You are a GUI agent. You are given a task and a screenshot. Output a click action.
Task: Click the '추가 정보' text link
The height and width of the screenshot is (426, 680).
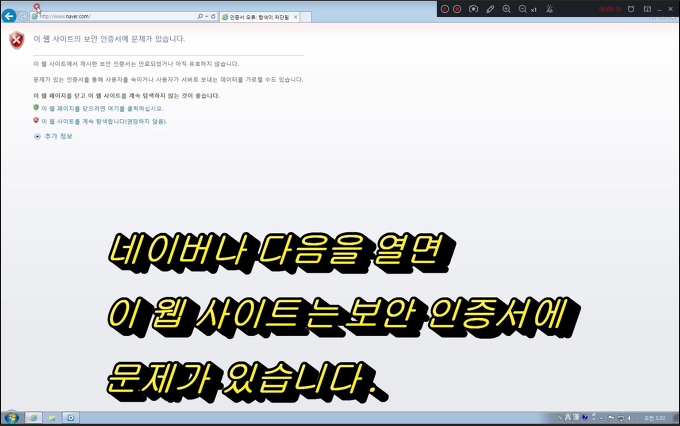coord(58,136)
